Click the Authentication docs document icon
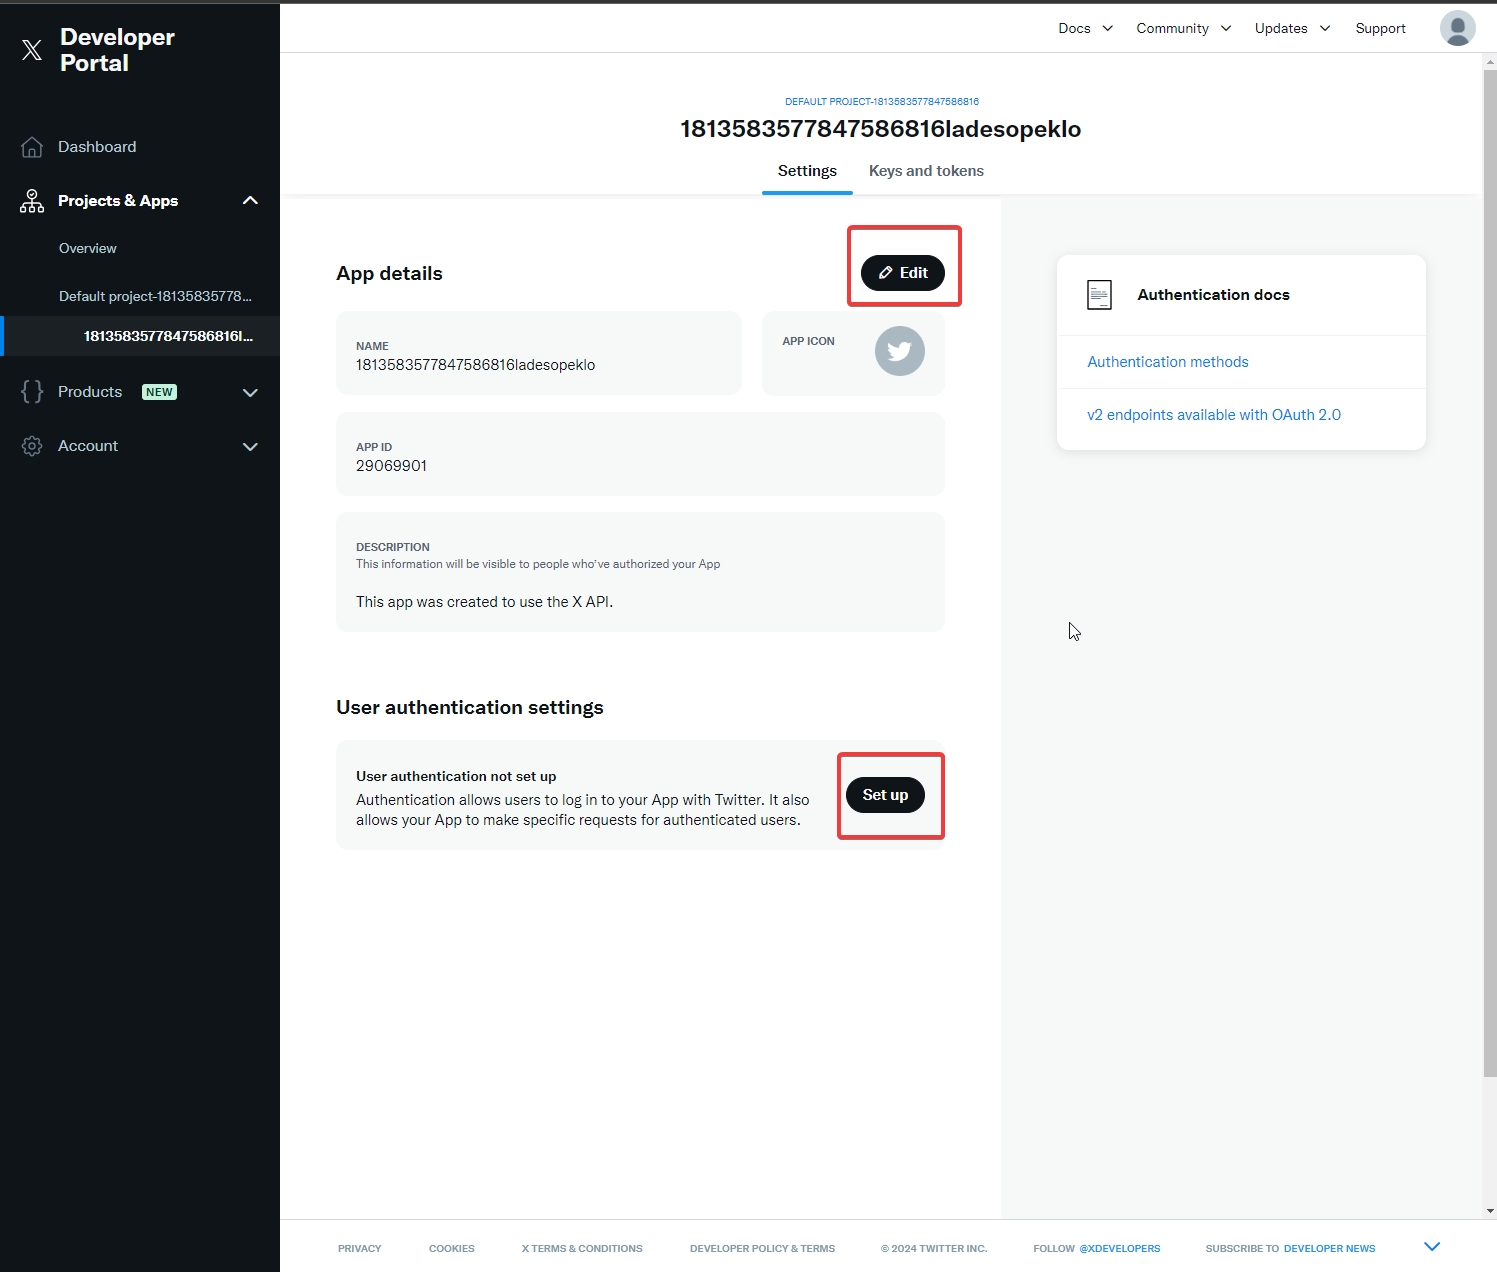The image size is (1497, 1272). coord(1099,295)
